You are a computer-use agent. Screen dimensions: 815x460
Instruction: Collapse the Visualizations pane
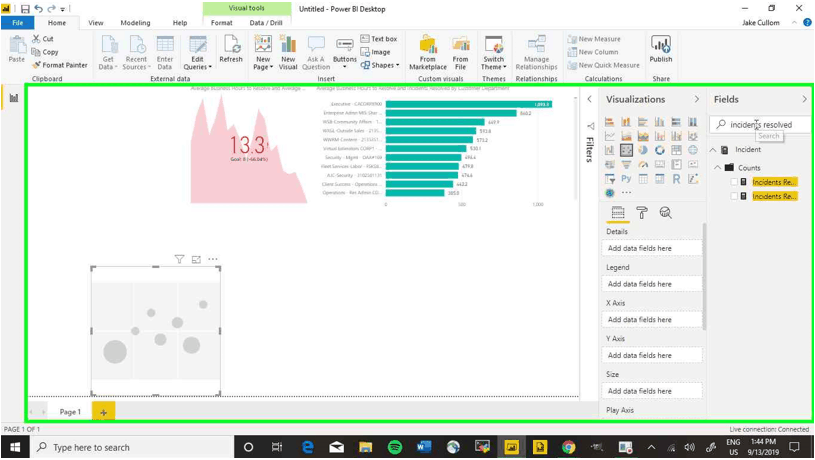click(696, 99)
